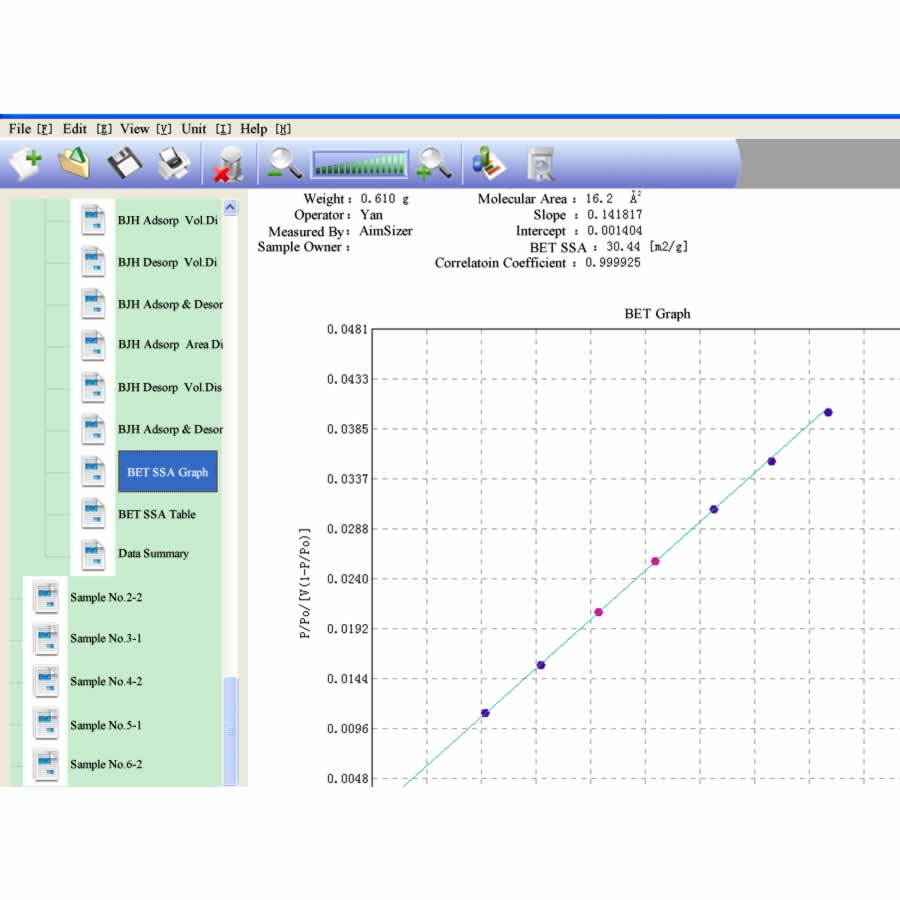The height and width of the screenshot is (900, 900).
Task: Click the lowest blue data point on graph
Action: [485, 713]
